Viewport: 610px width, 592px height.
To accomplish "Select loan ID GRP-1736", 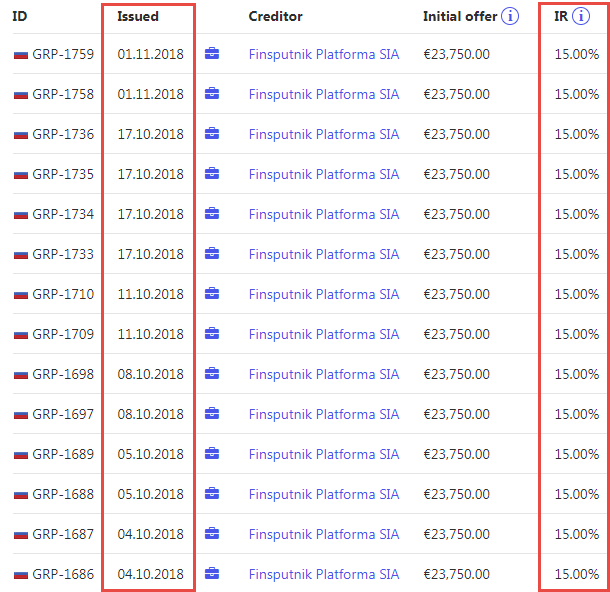I will pyautogui.click(x=63, y=134).
